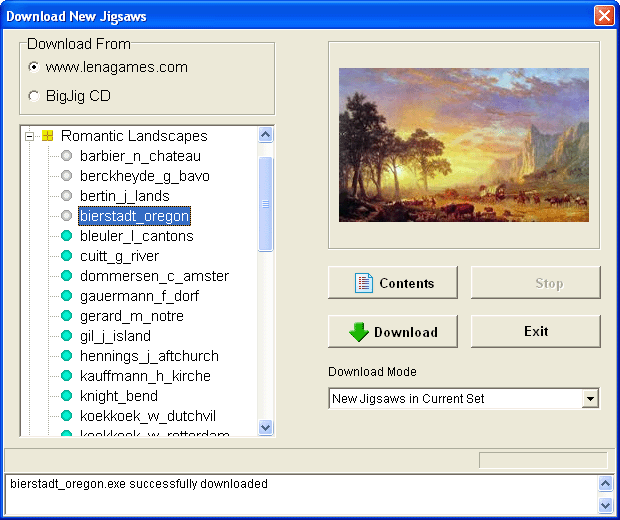Click the teal status dot beside knight_bend
This screenshot has height=520, width=620.
[x=66, y=395]
